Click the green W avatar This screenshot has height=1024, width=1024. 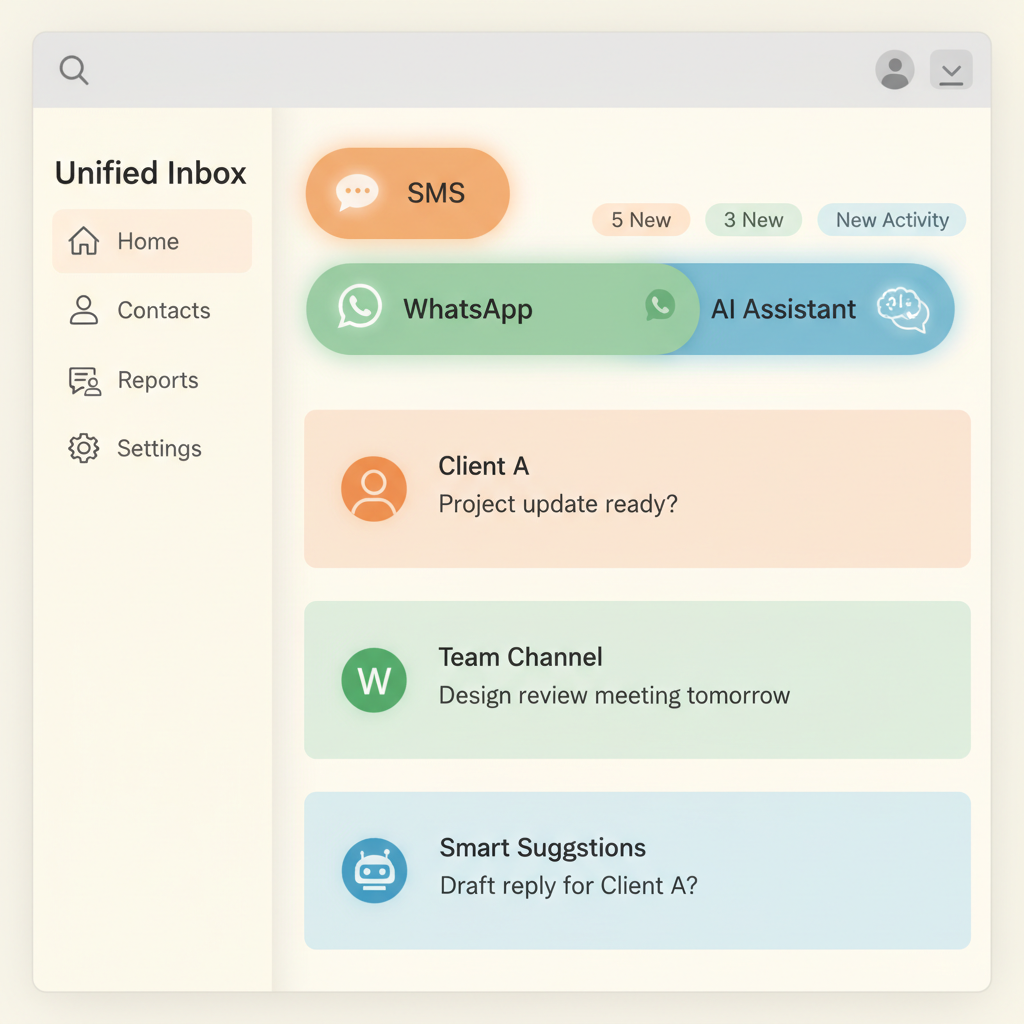374,680
